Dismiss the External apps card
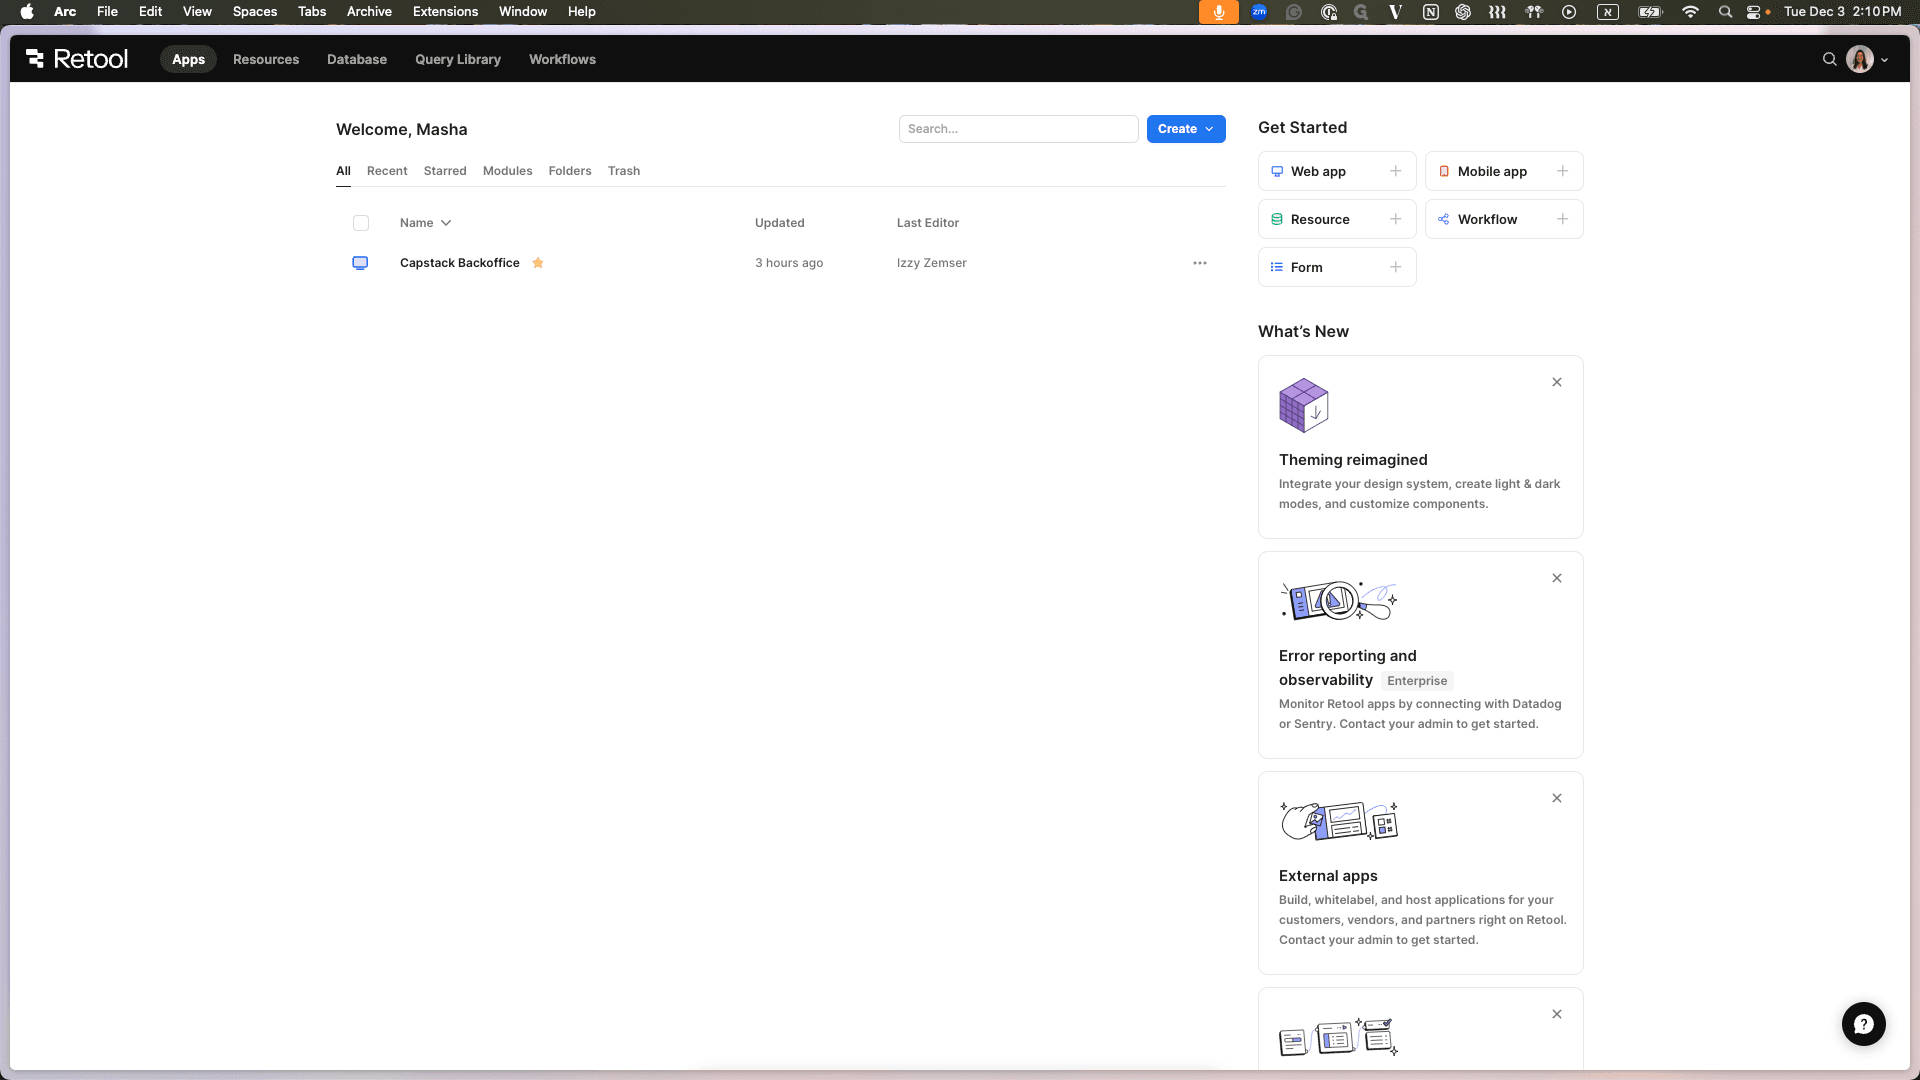1920x1080 pixels. pos(1557,798)
